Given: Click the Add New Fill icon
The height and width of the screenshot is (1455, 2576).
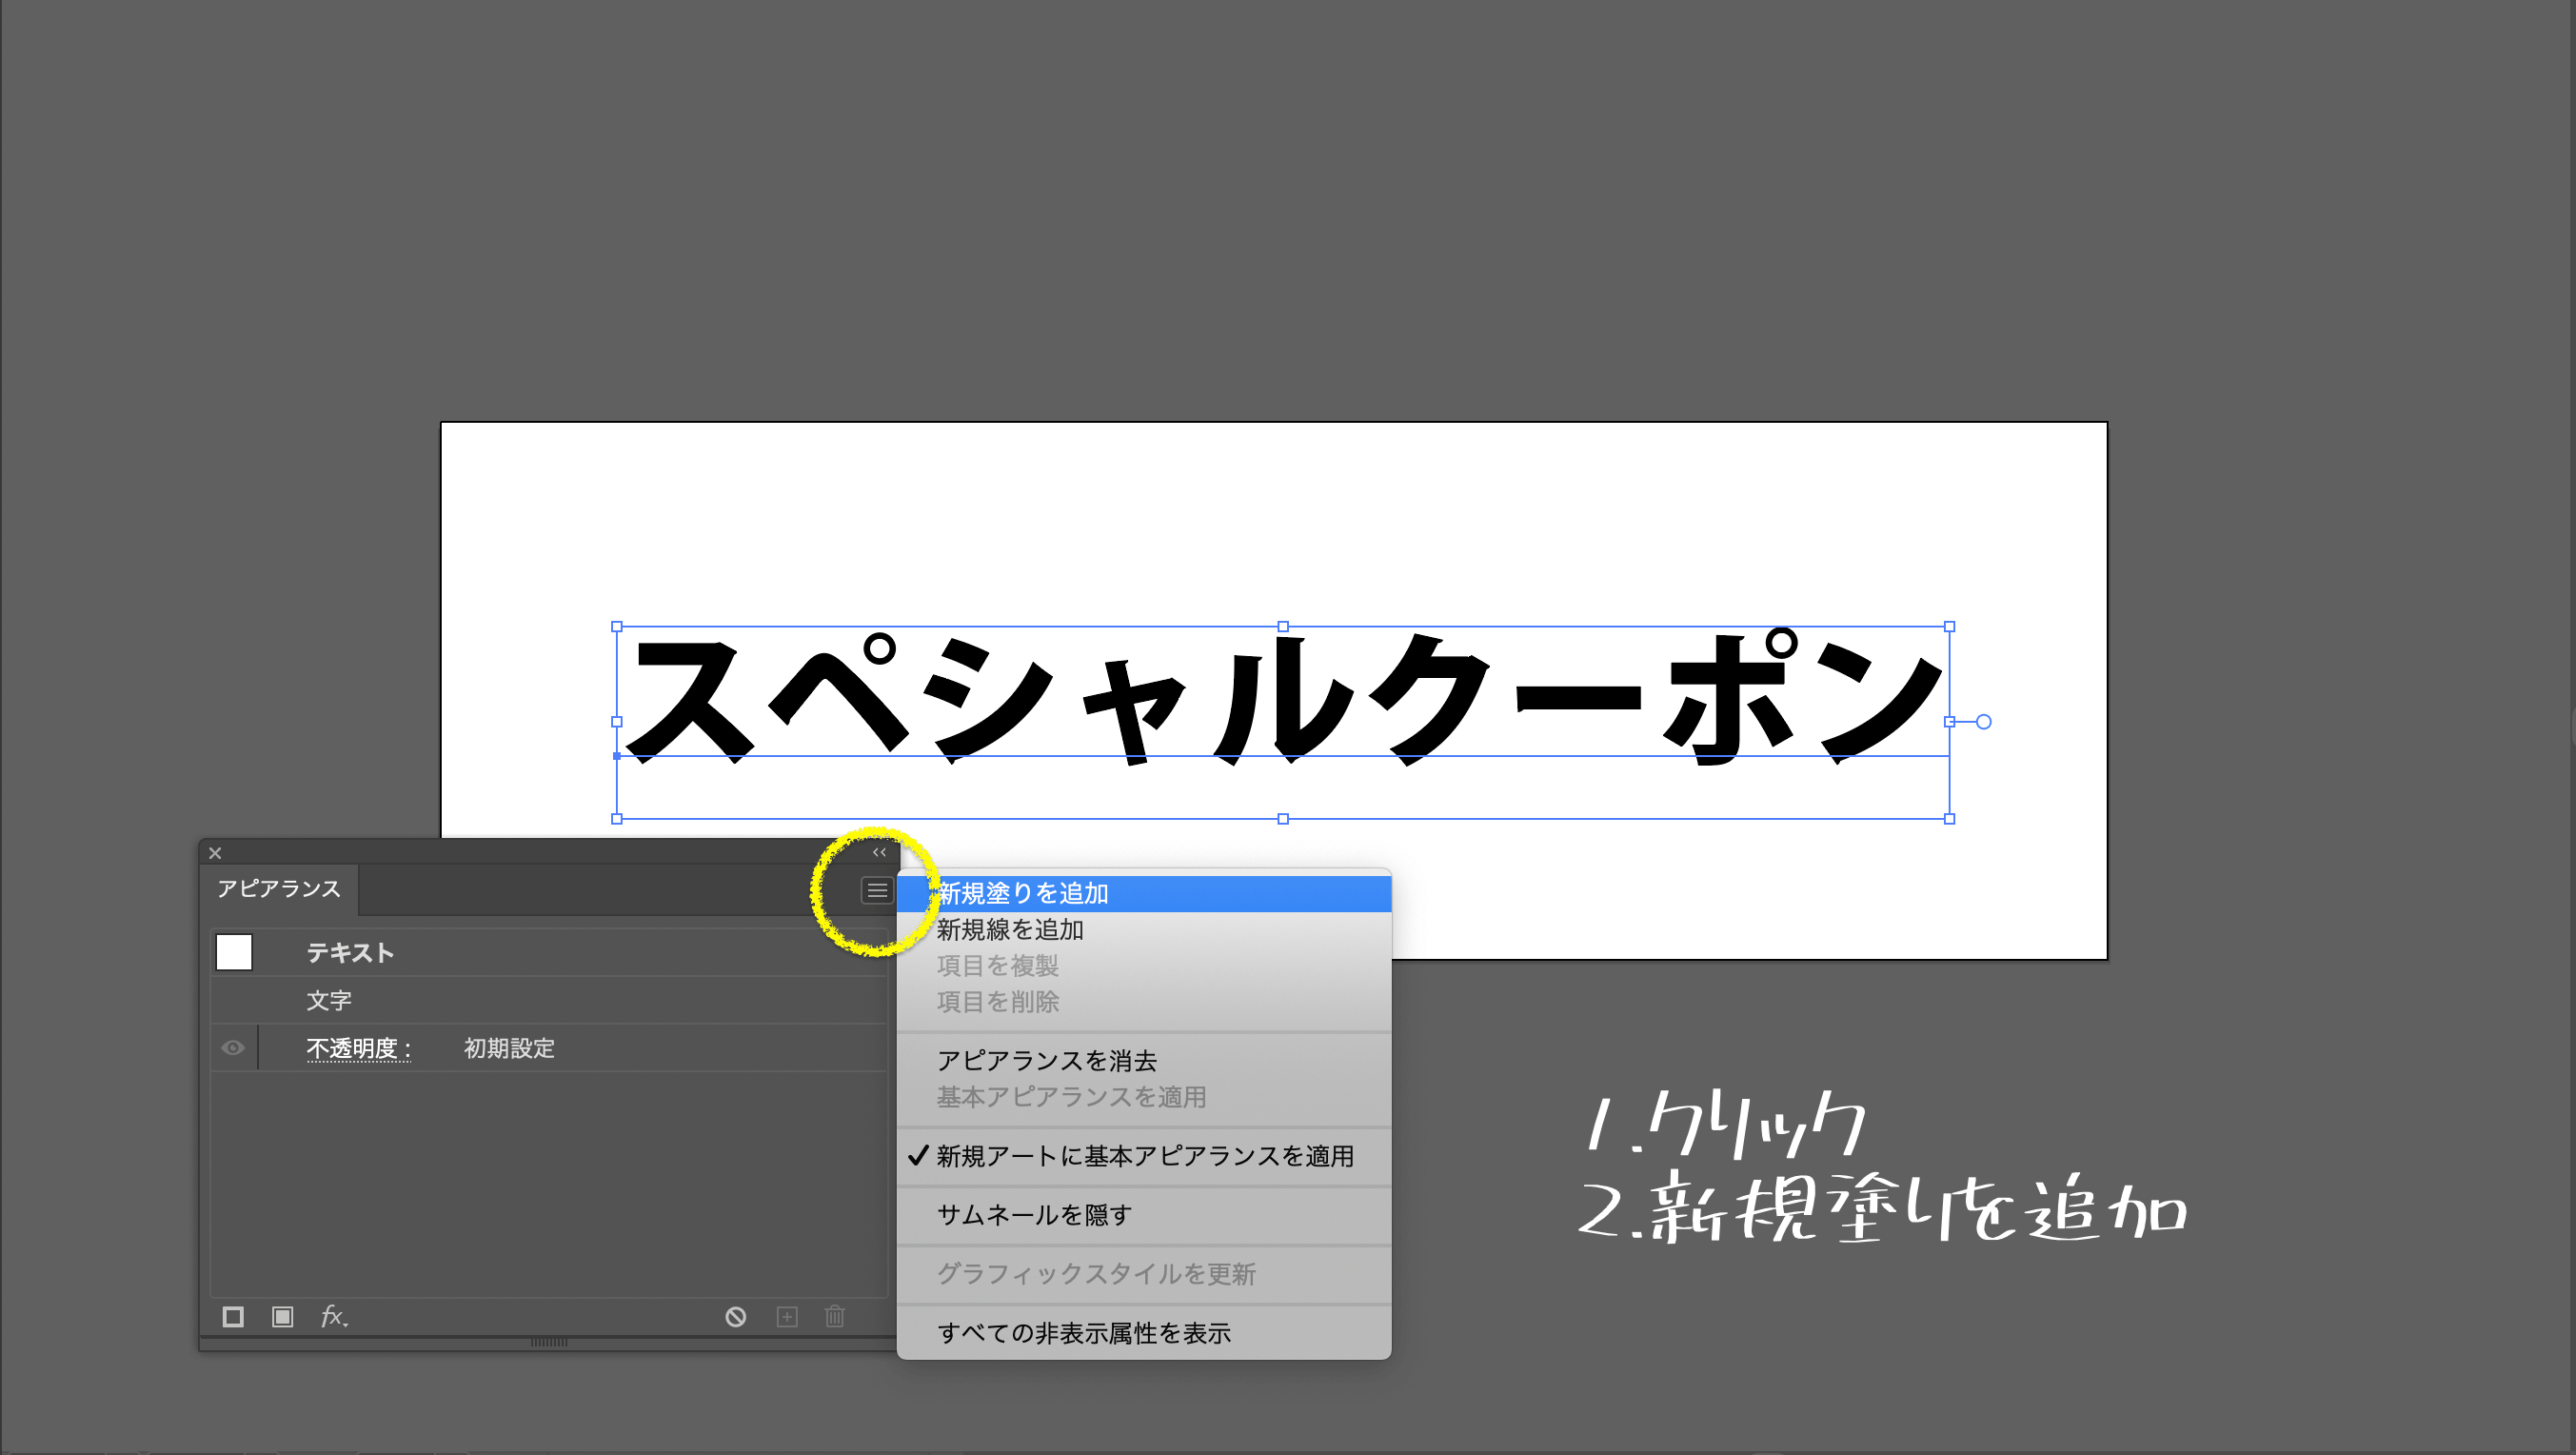Looking at the screenshot, I should [x=283, y=1317].
